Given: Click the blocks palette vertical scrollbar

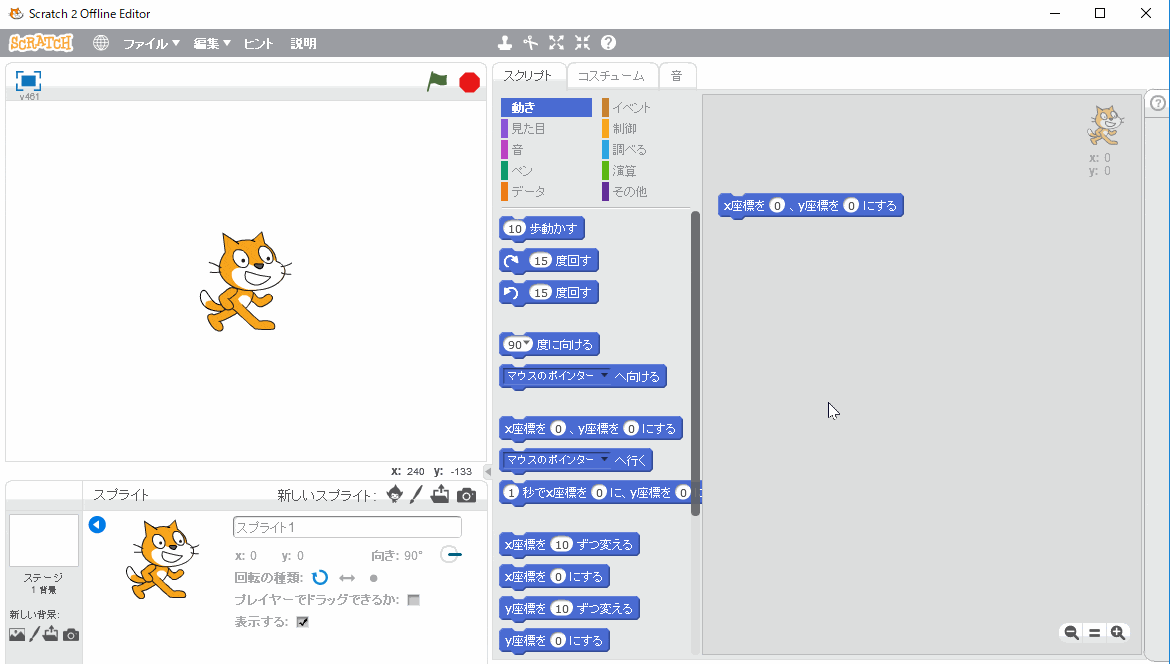Looking at the screenshot, I should (695, 363).
